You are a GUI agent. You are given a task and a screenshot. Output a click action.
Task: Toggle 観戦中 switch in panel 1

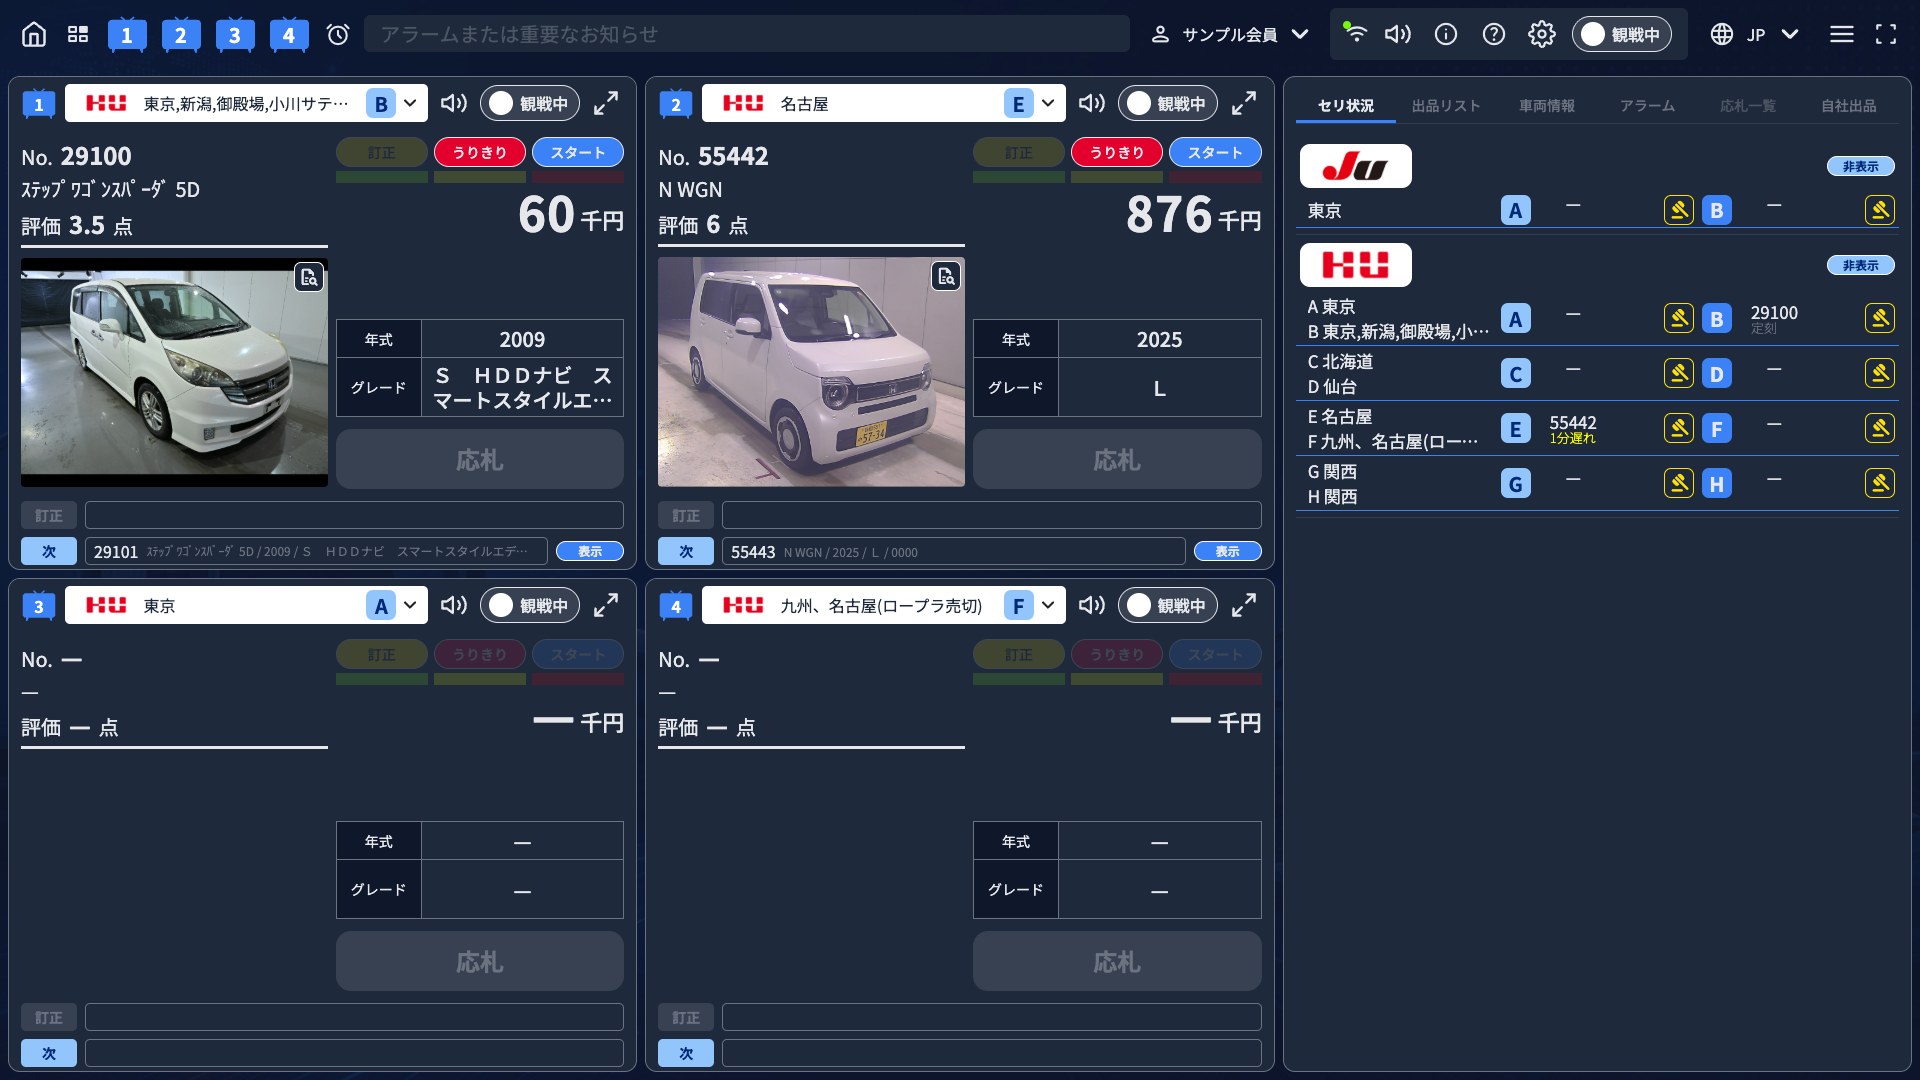tap(530, 103)
